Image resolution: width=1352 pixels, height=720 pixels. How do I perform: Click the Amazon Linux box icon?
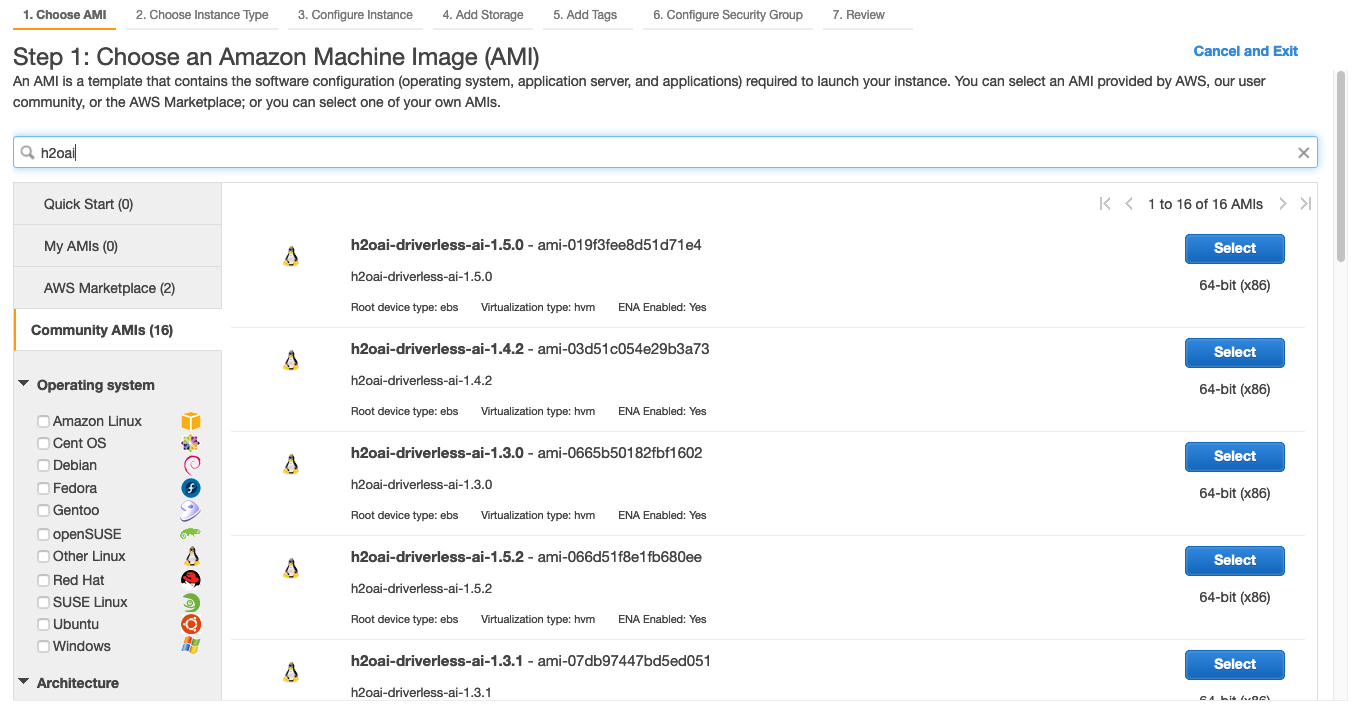click(x=190, y=420)
